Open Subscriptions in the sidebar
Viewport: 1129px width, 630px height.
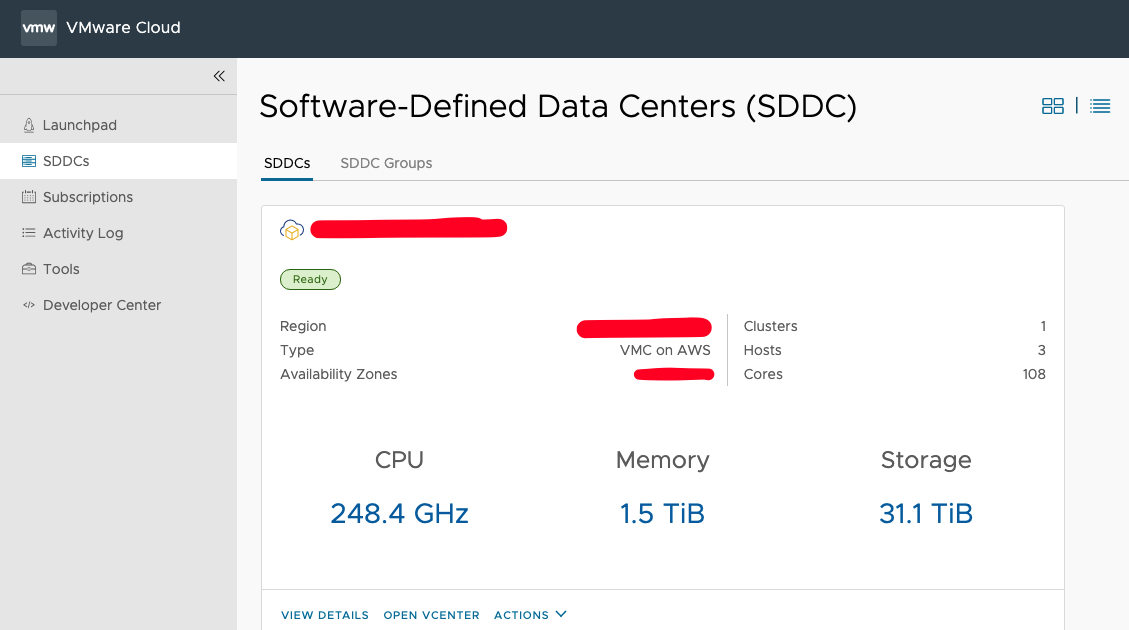[88, 197]
